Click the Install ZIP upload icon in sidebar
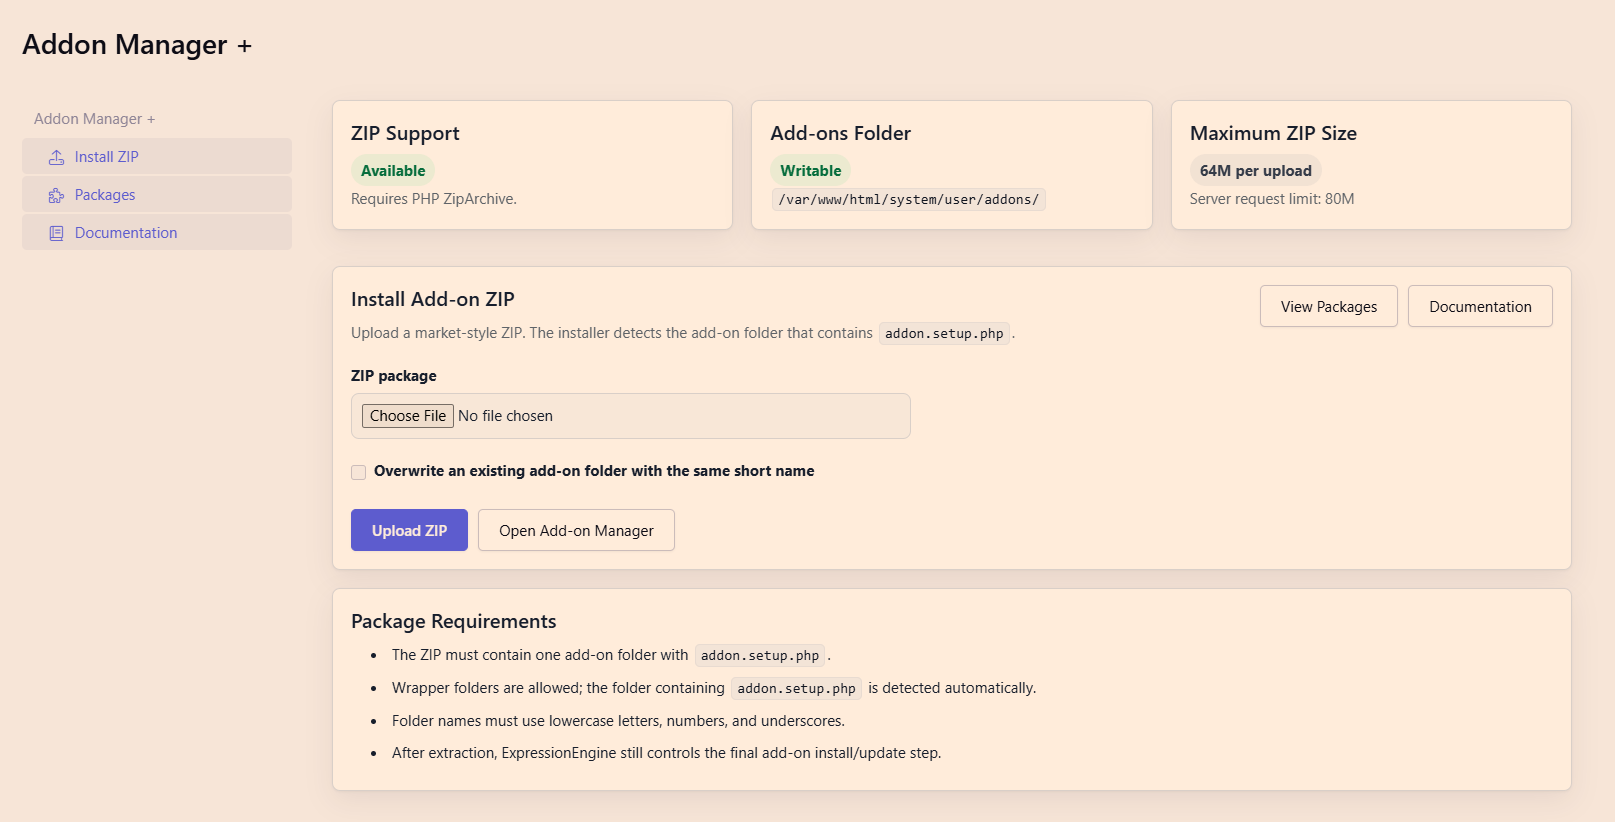Viewport: 1615px width, 822px height. pos(56,157)
